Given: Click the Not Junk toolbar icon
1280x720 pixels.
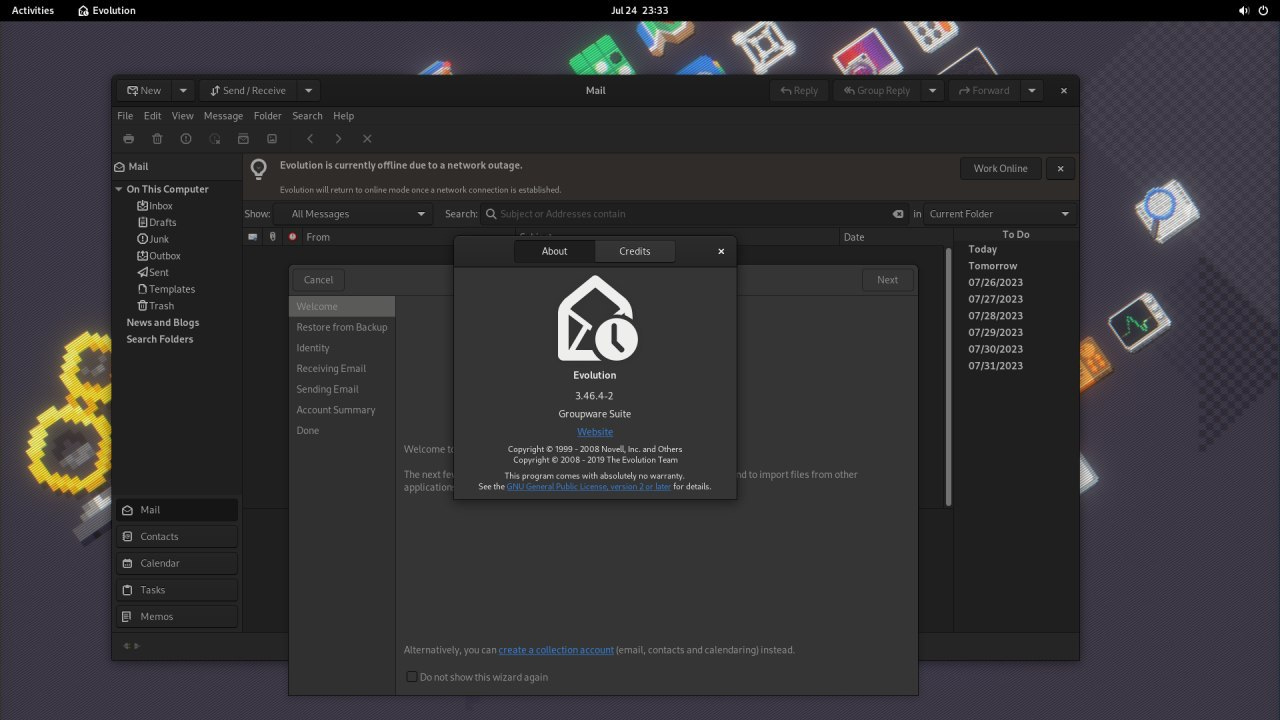Looking at the screenshot, I should pyautogui.click(x=215, y=139).
